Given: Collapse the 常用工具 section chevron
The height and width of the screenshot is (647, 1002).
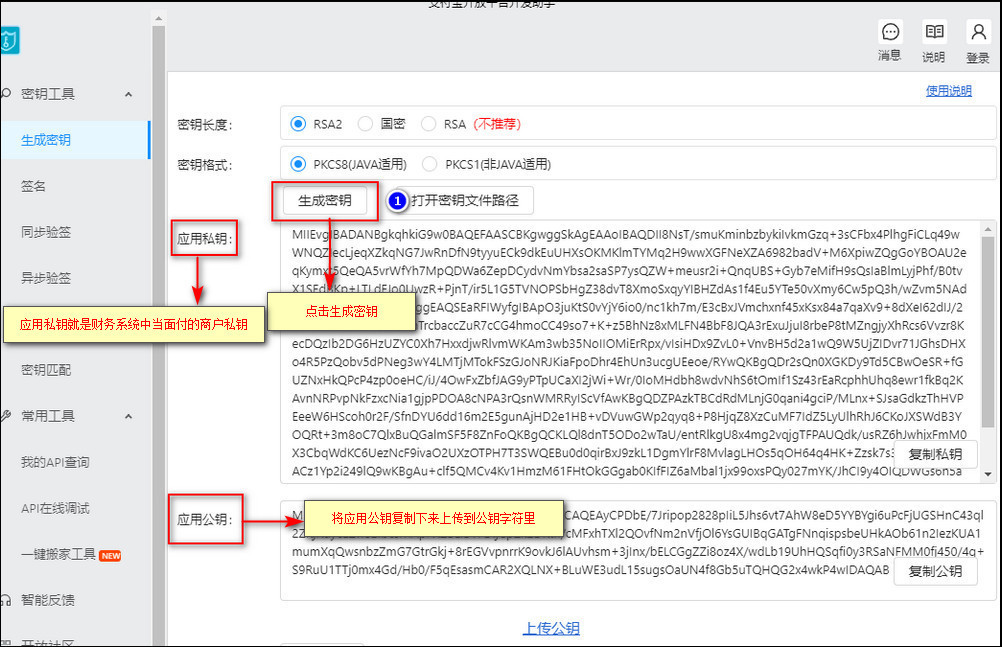Looking at the screenshot, I should (x=129, y=416).
